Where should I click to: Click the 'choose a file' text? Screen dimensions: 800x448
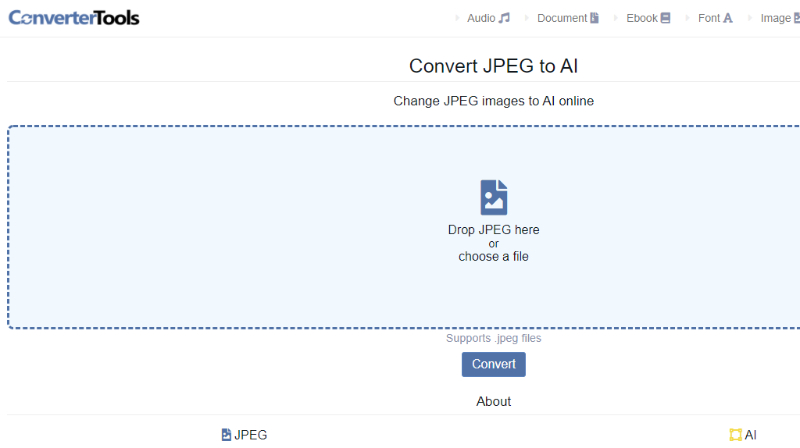(x=493, y=257)
